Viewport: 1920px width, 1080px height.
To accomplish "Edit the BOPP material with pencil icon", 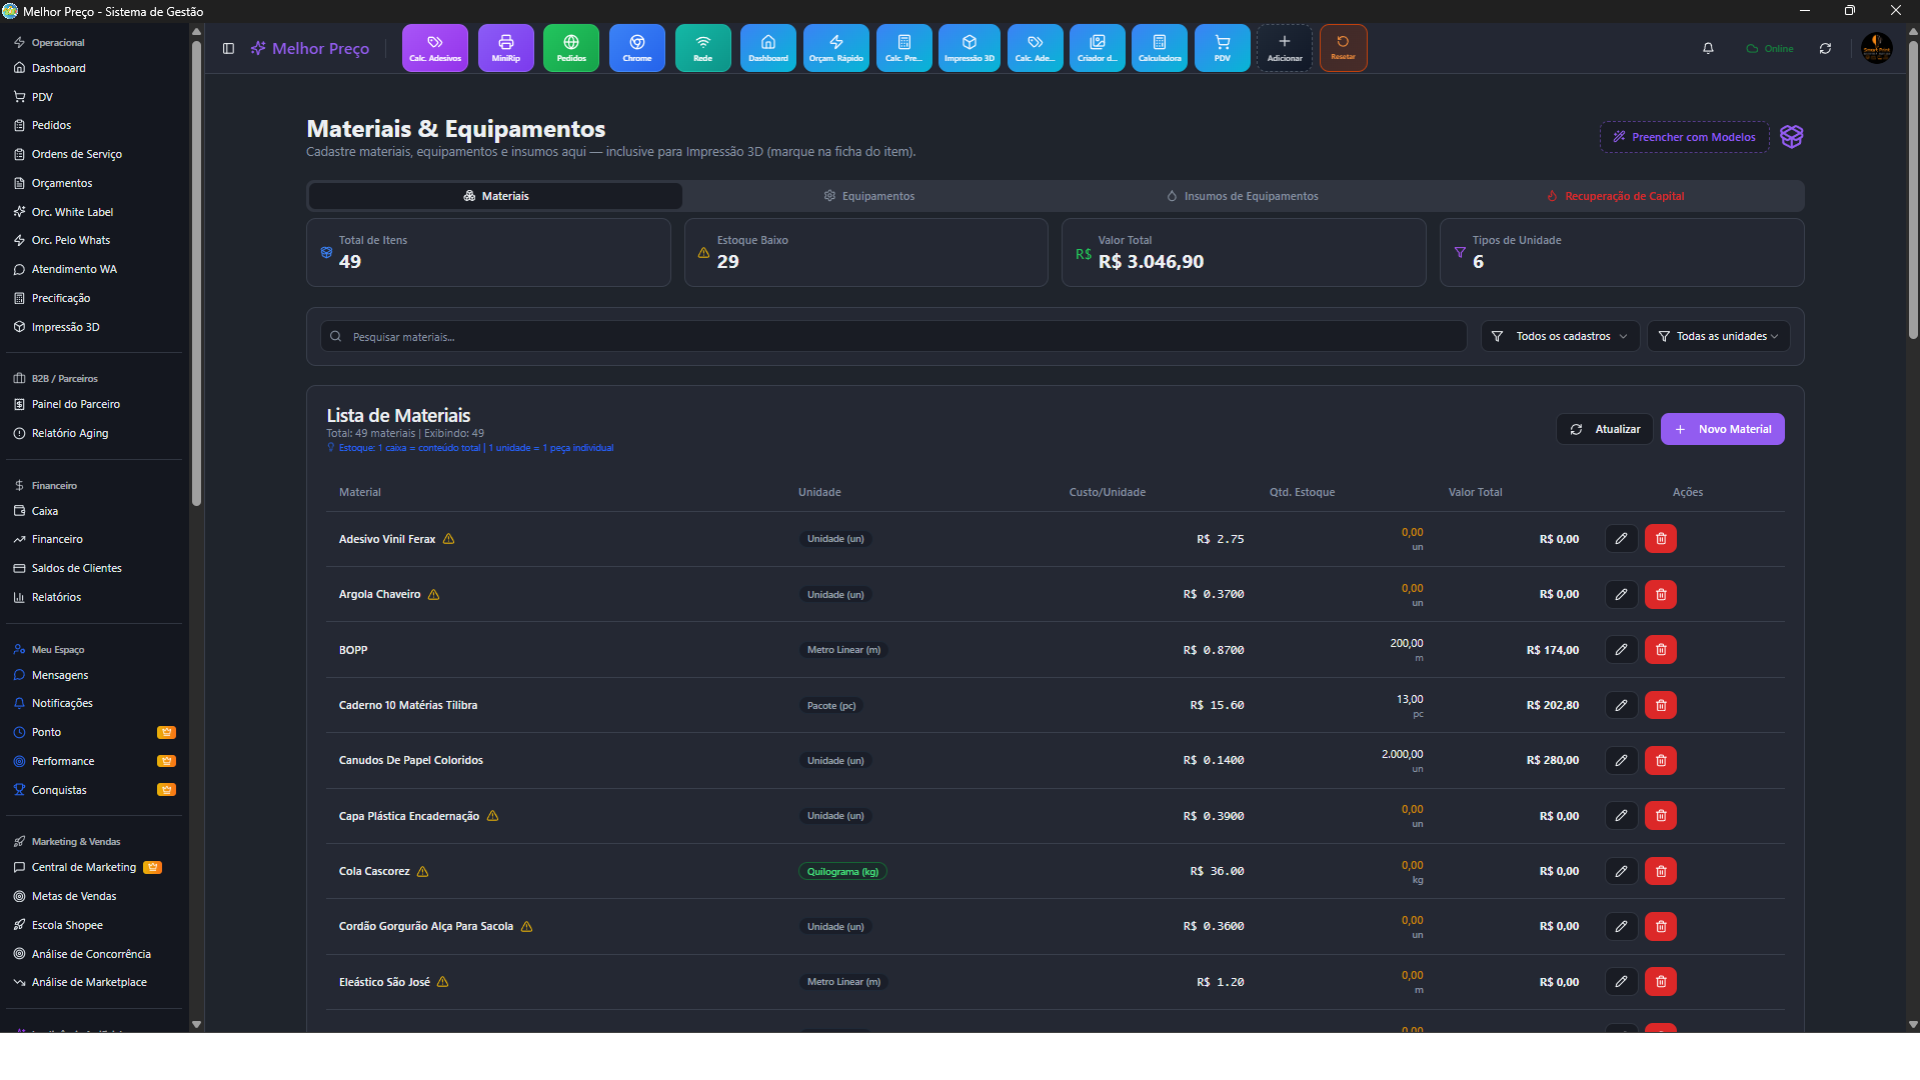I will (x=1621, y=650).
